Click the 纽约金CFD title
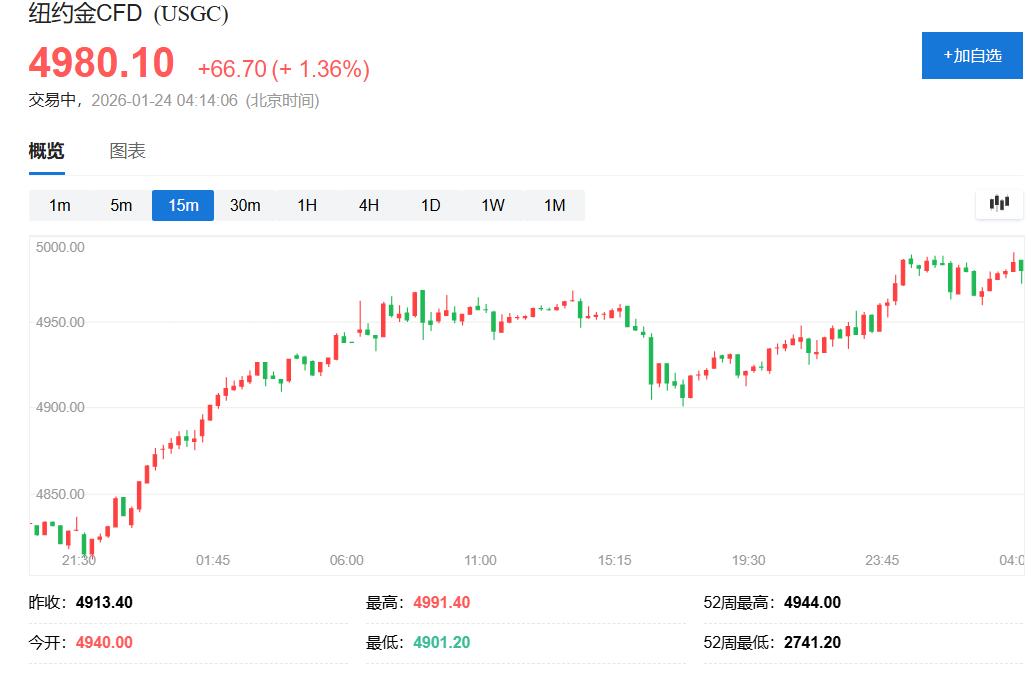The image size is (1031, 674). tap(86, 14)
